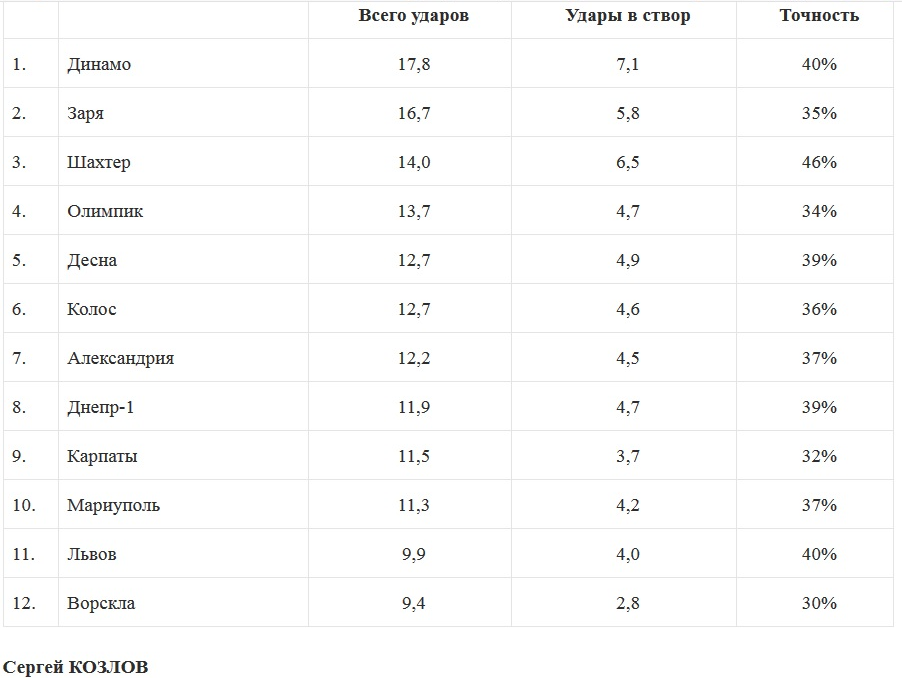The width and height of the screenshot is (902, 678).
Task: Select the Десна team name
Action: click(92, 261)
